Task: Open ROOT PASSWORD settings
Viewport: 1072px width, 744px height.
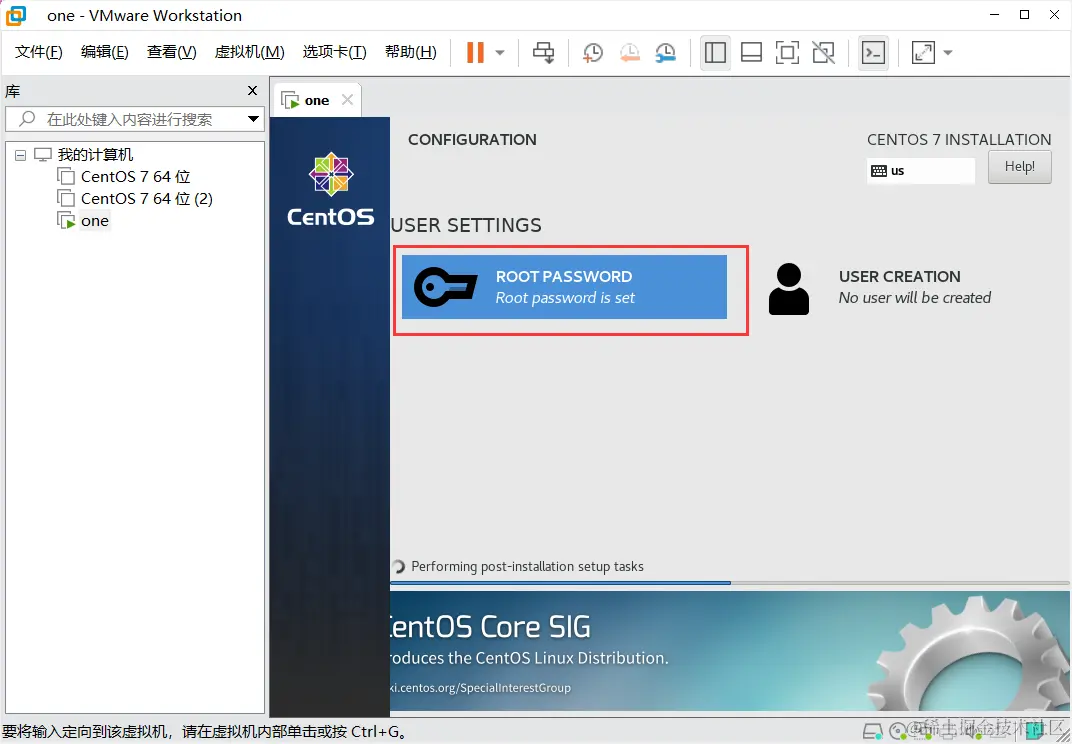Action: tap(564, 287)
